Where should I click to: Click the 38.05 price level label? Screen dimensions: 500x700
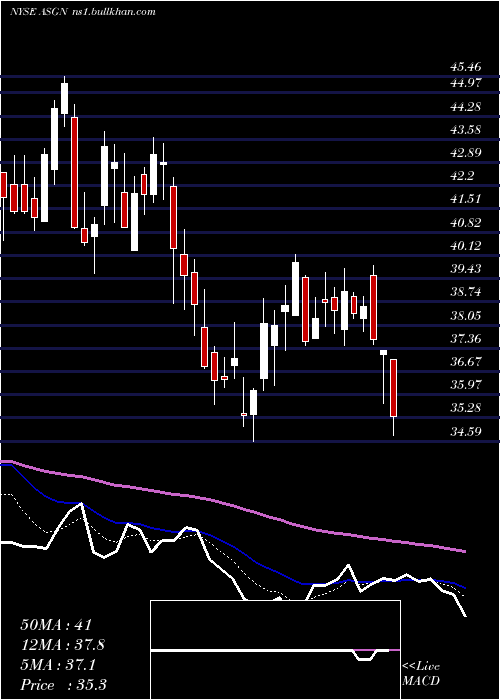click(466, 316)
